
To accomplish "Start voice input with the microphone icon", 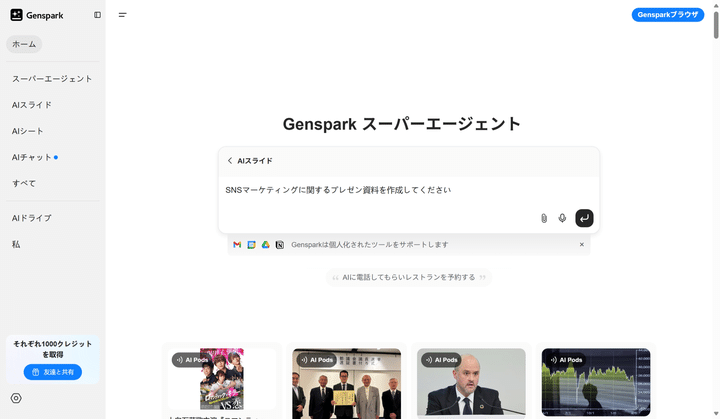I will pyautogui.click(x=562, y=218).
